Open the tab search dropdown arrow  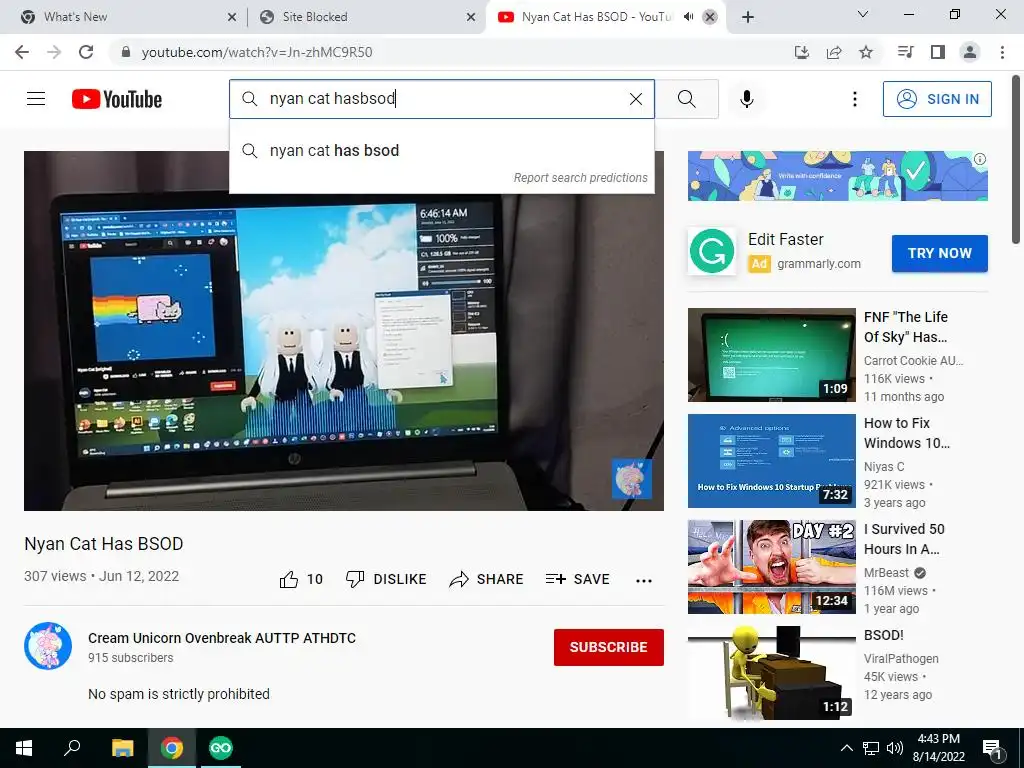(x=863, y=14)
